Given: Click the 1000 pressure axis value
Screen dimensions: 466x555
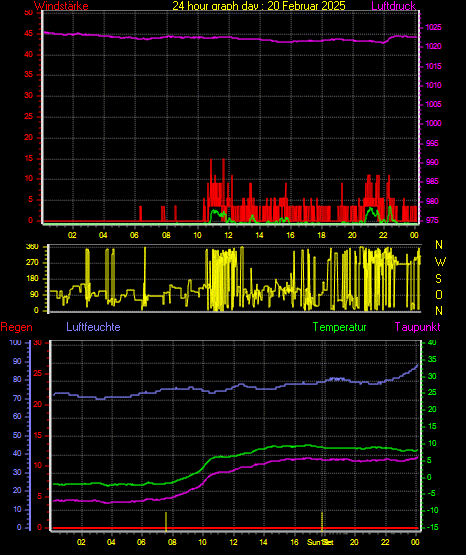Looking at the screenshot, I should (433, 123).
